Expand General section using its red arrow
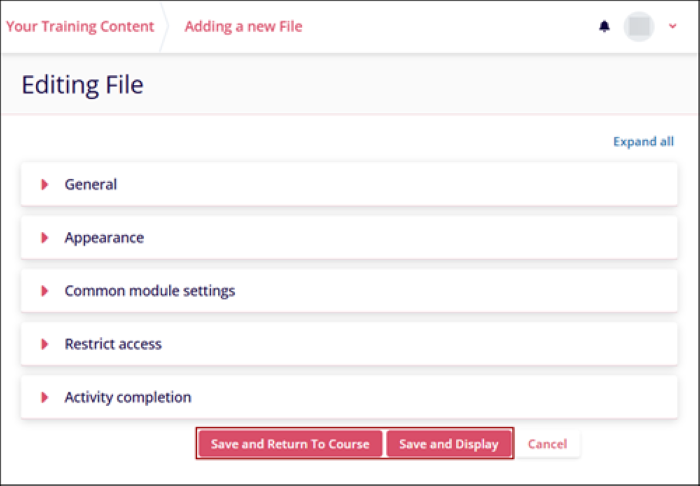The height and width of the screenshot is (486, 700). pyautogui.click(x=45, y=185)
